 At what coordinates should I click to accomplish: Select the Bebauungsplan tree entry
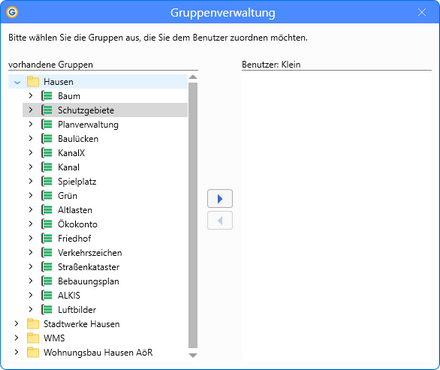pyautogui.click(x=88, y=281)
